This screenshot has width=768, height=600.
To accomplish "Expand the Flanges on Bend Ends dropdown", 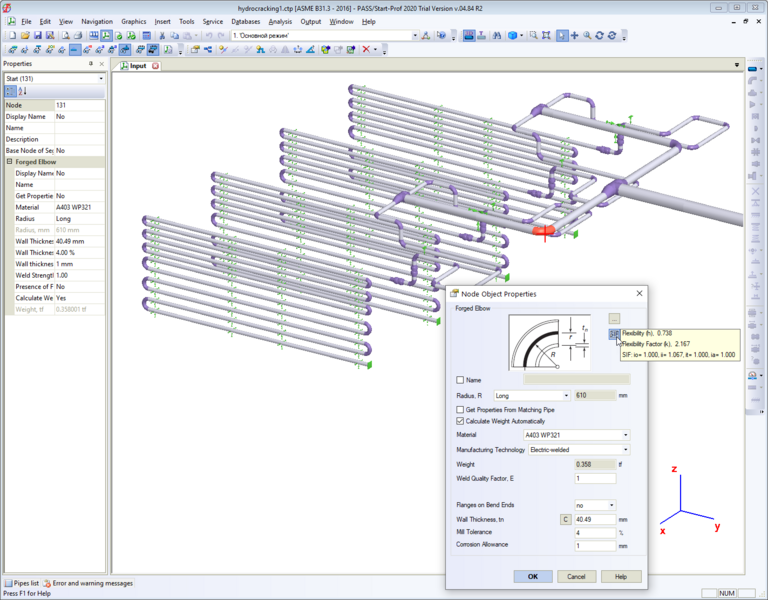I will click(611, 505).
